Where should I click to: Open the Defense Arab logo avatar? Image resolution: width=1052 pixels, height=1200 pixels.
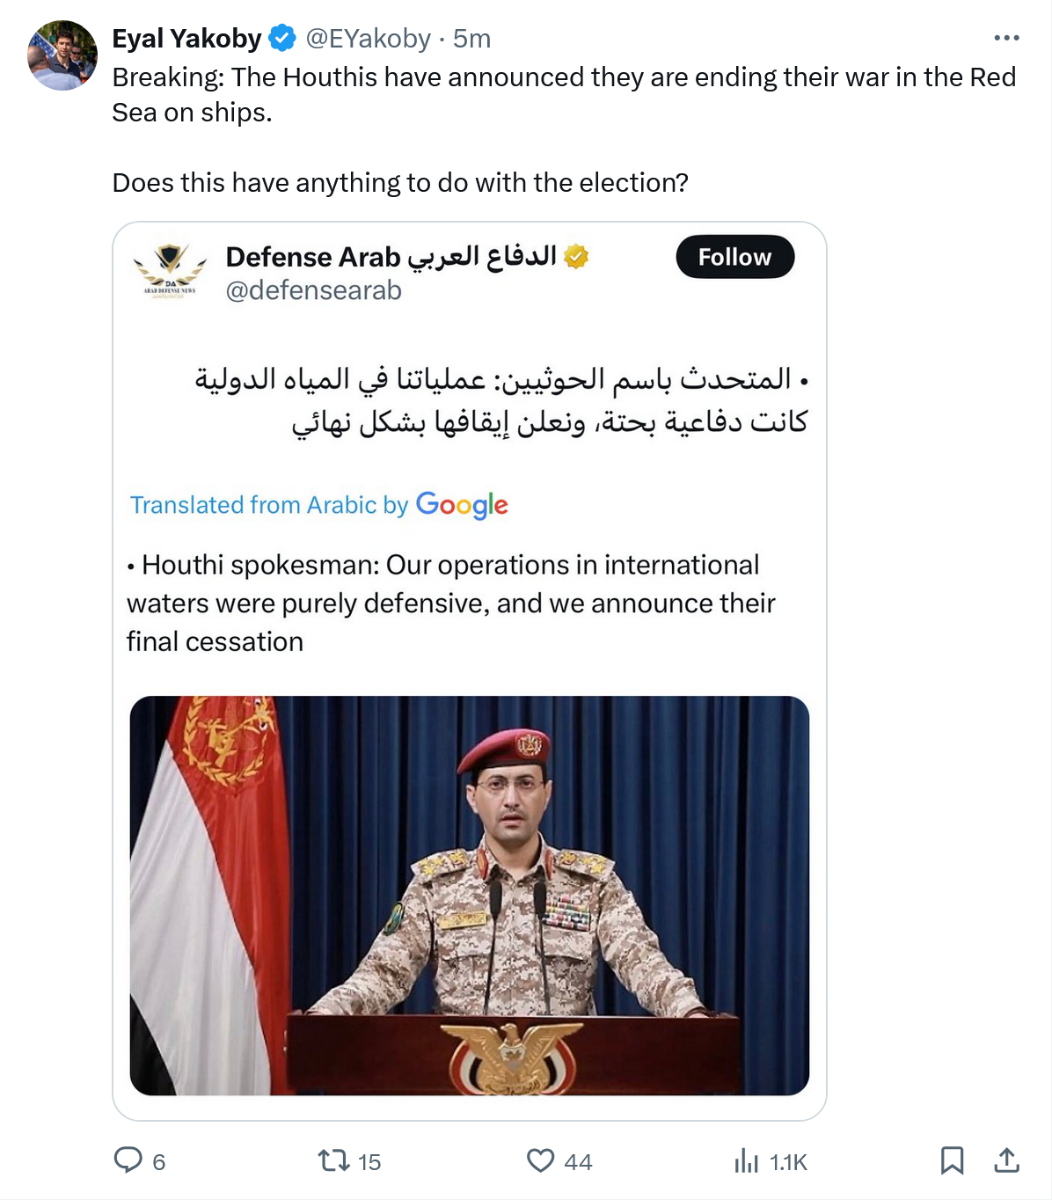point(170,272)
